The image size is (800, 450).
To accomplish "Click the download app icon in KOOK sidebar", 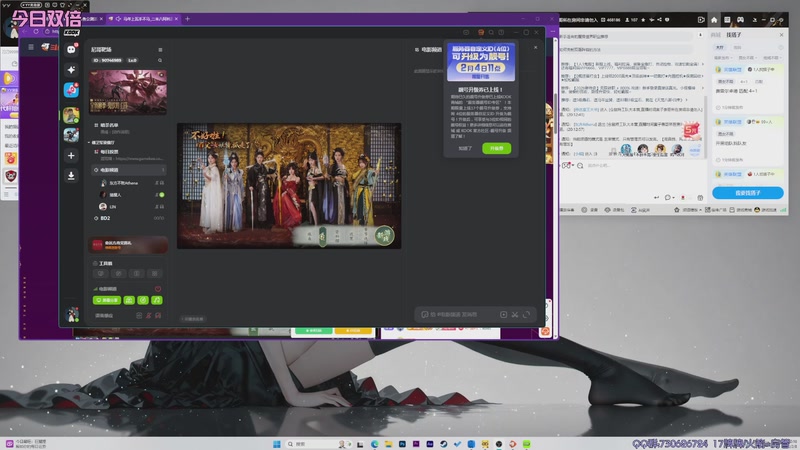I will [x=71, y=176].
